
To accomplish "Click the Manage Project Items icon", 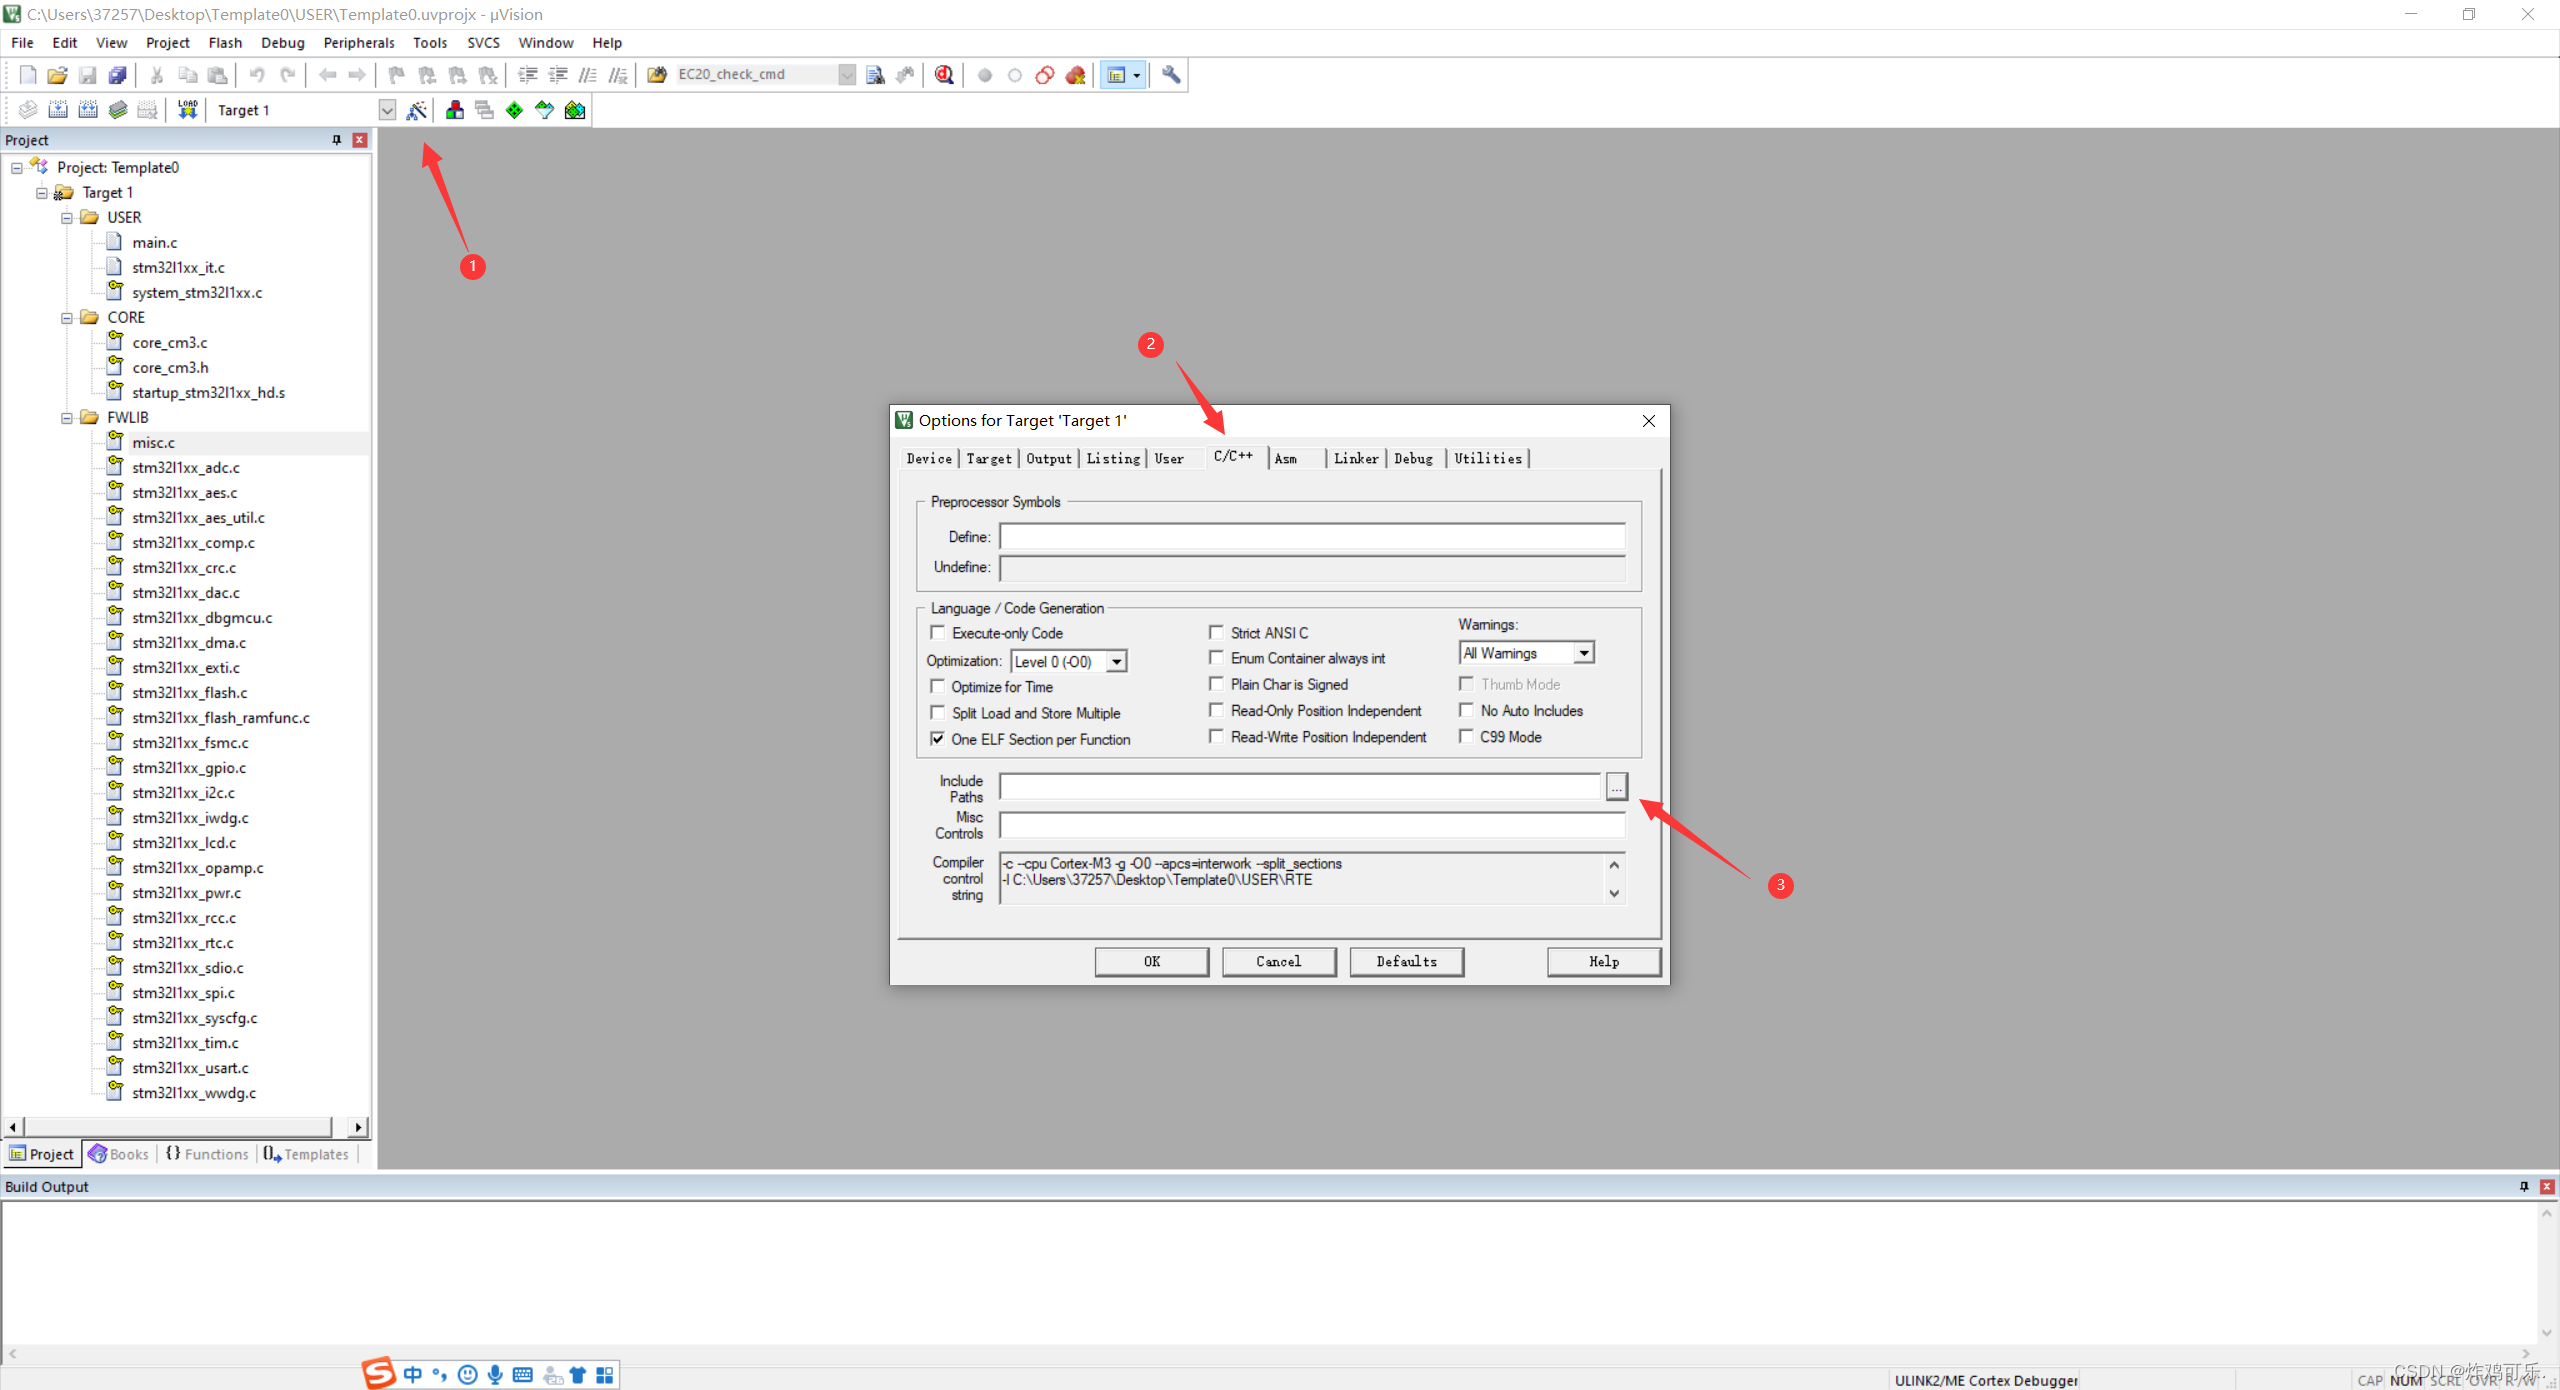I will 455,110.
